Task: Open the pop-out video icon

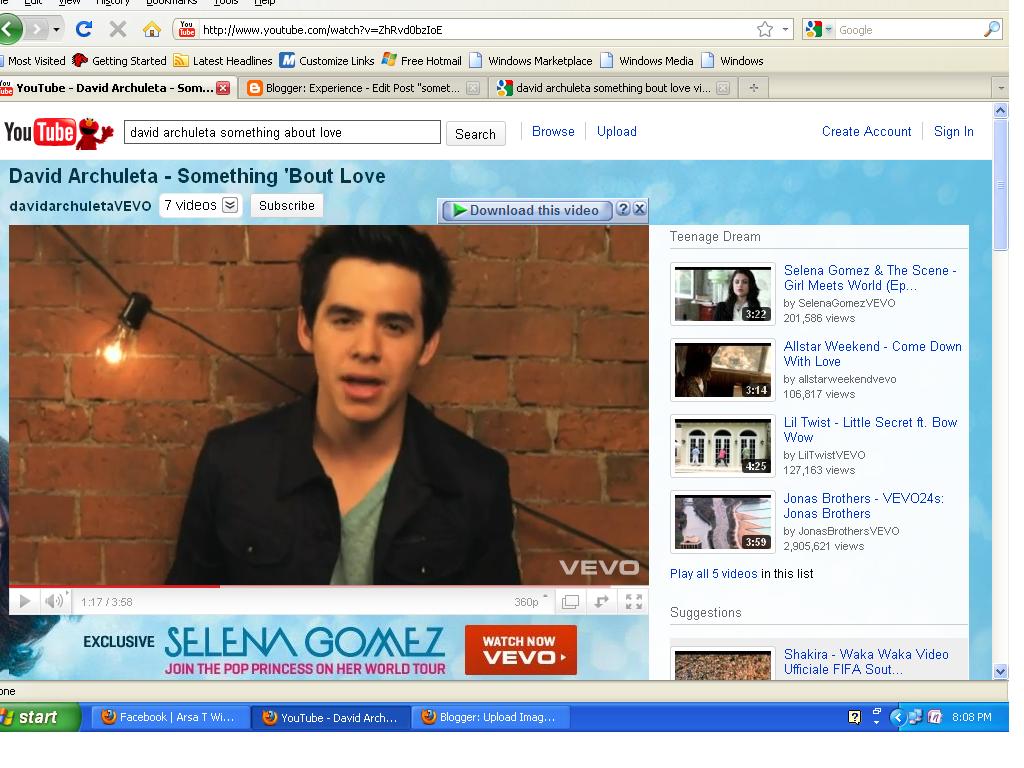Action: (x=601, y=601)
